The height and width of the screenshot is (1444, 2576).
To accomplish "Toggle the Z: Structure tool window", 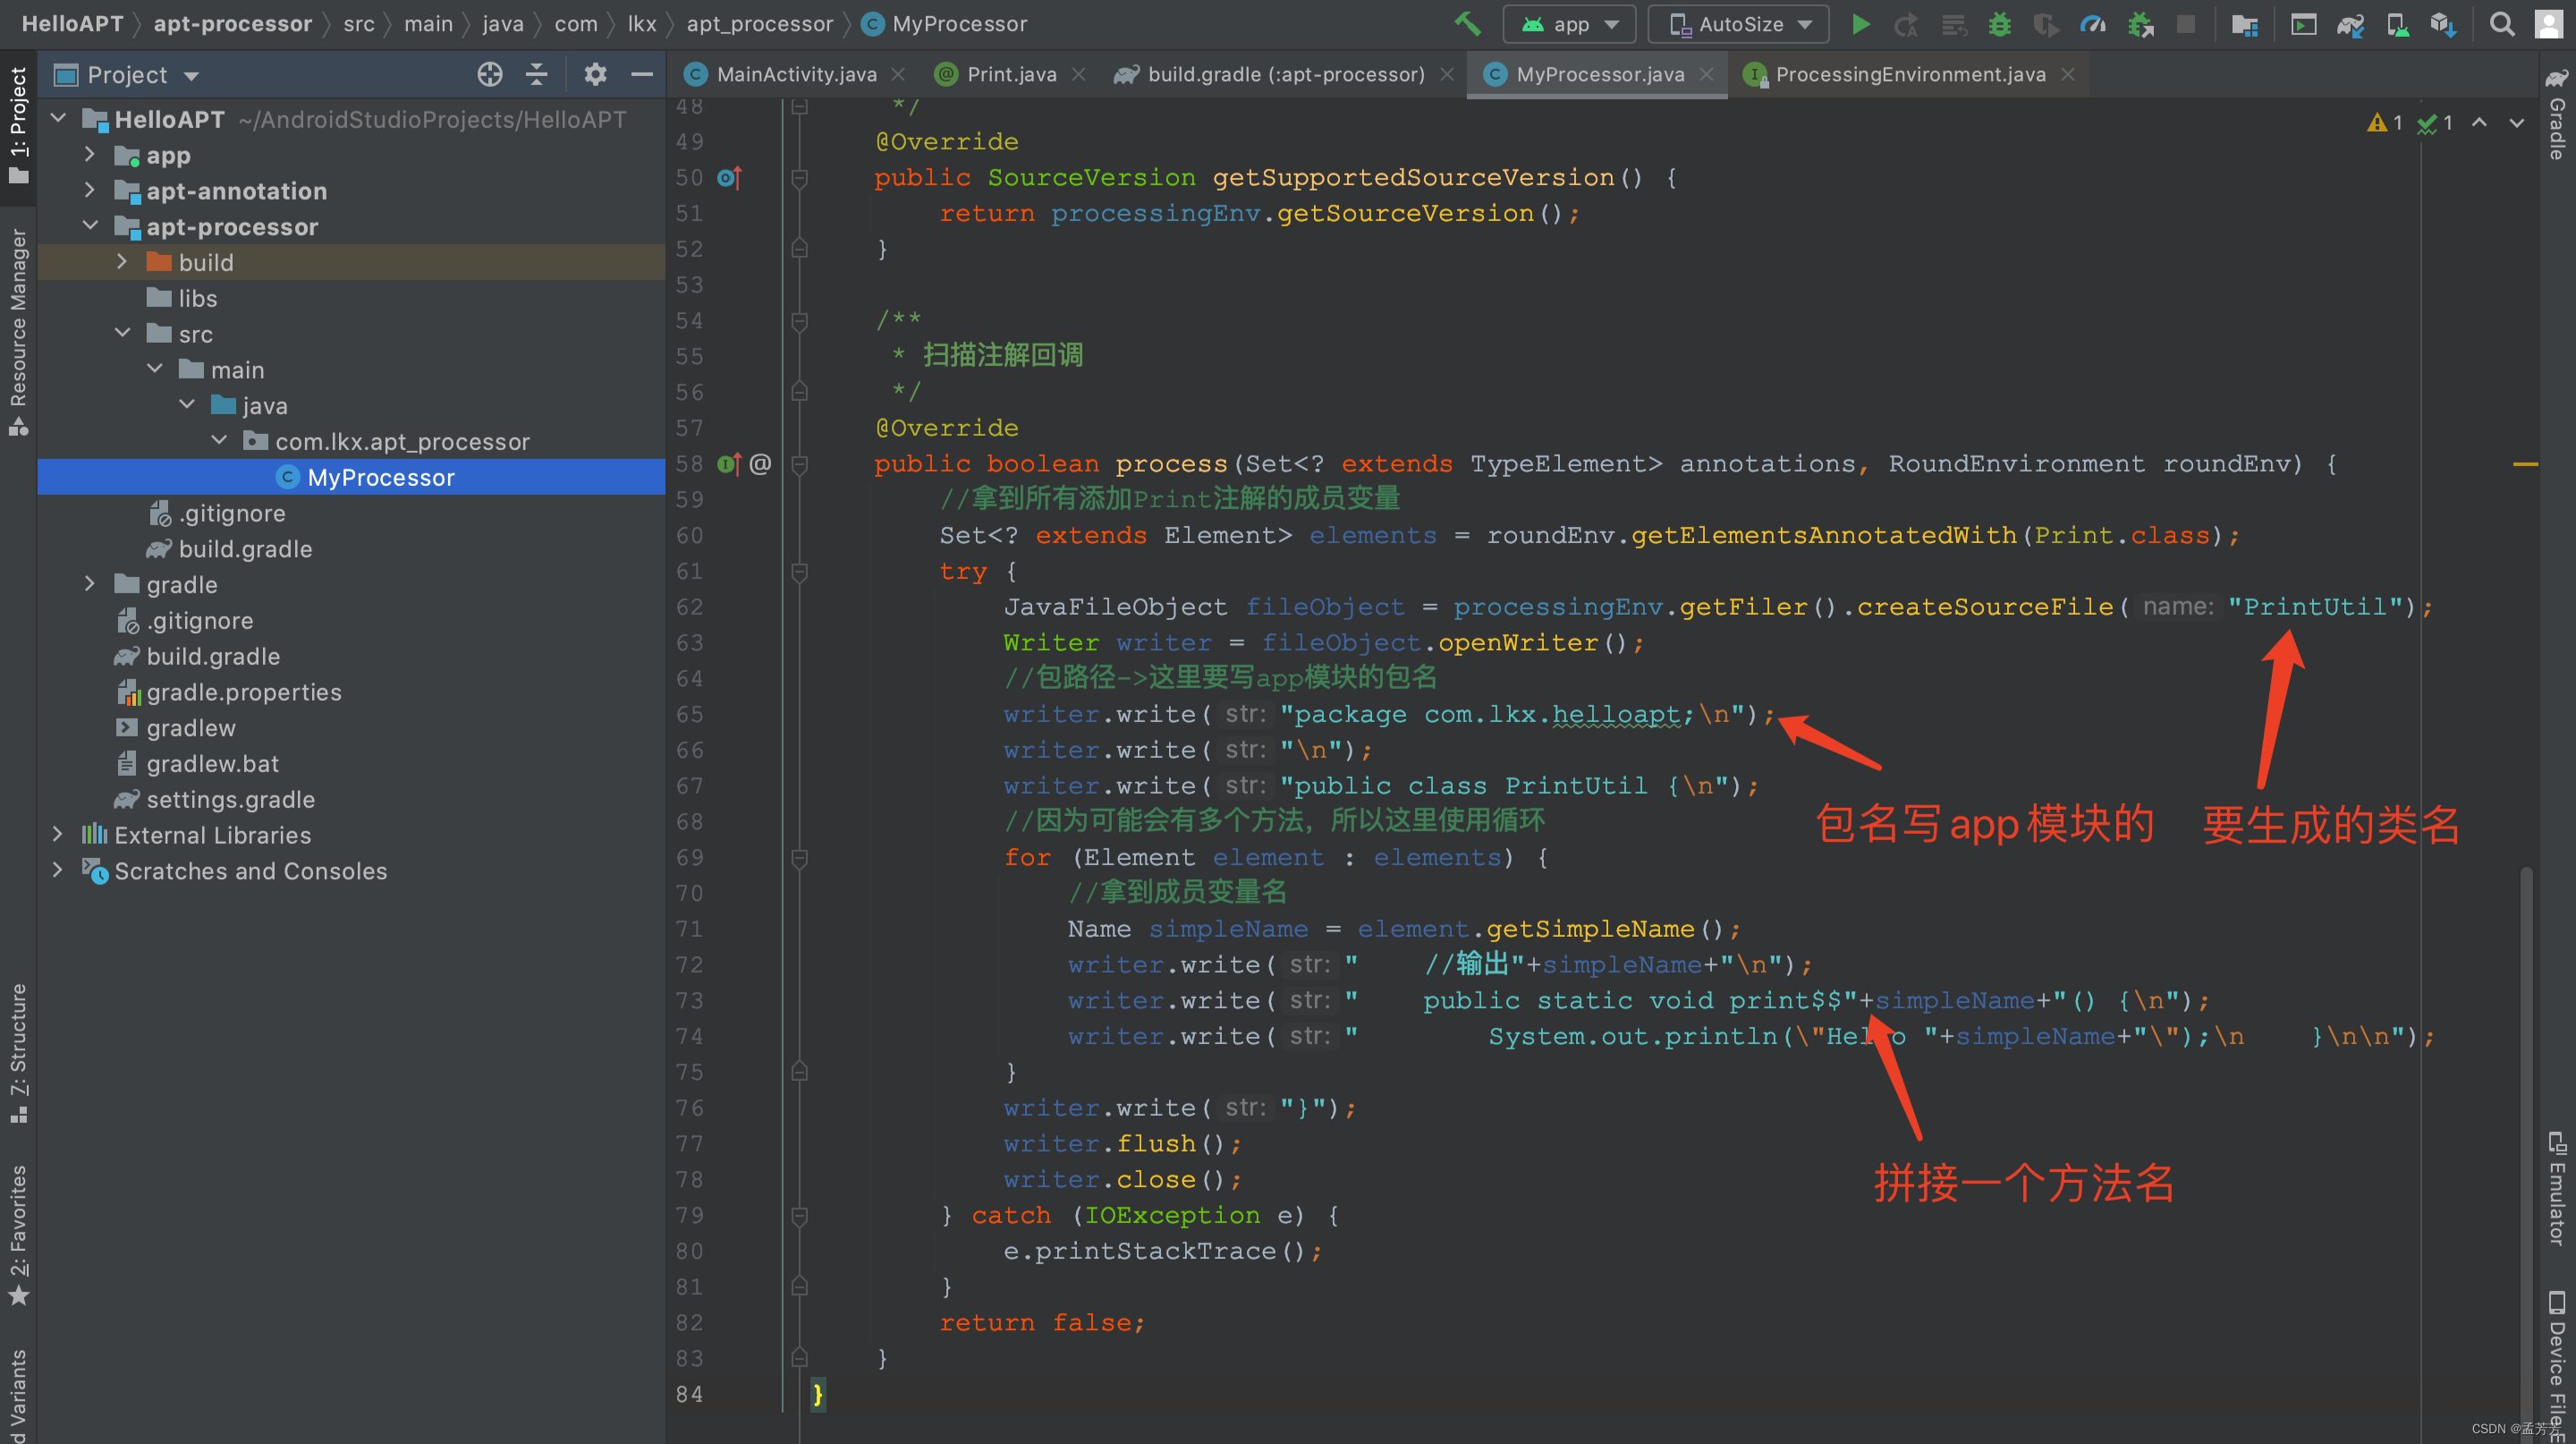I will pyautogui.click(x=18, y=1051).
